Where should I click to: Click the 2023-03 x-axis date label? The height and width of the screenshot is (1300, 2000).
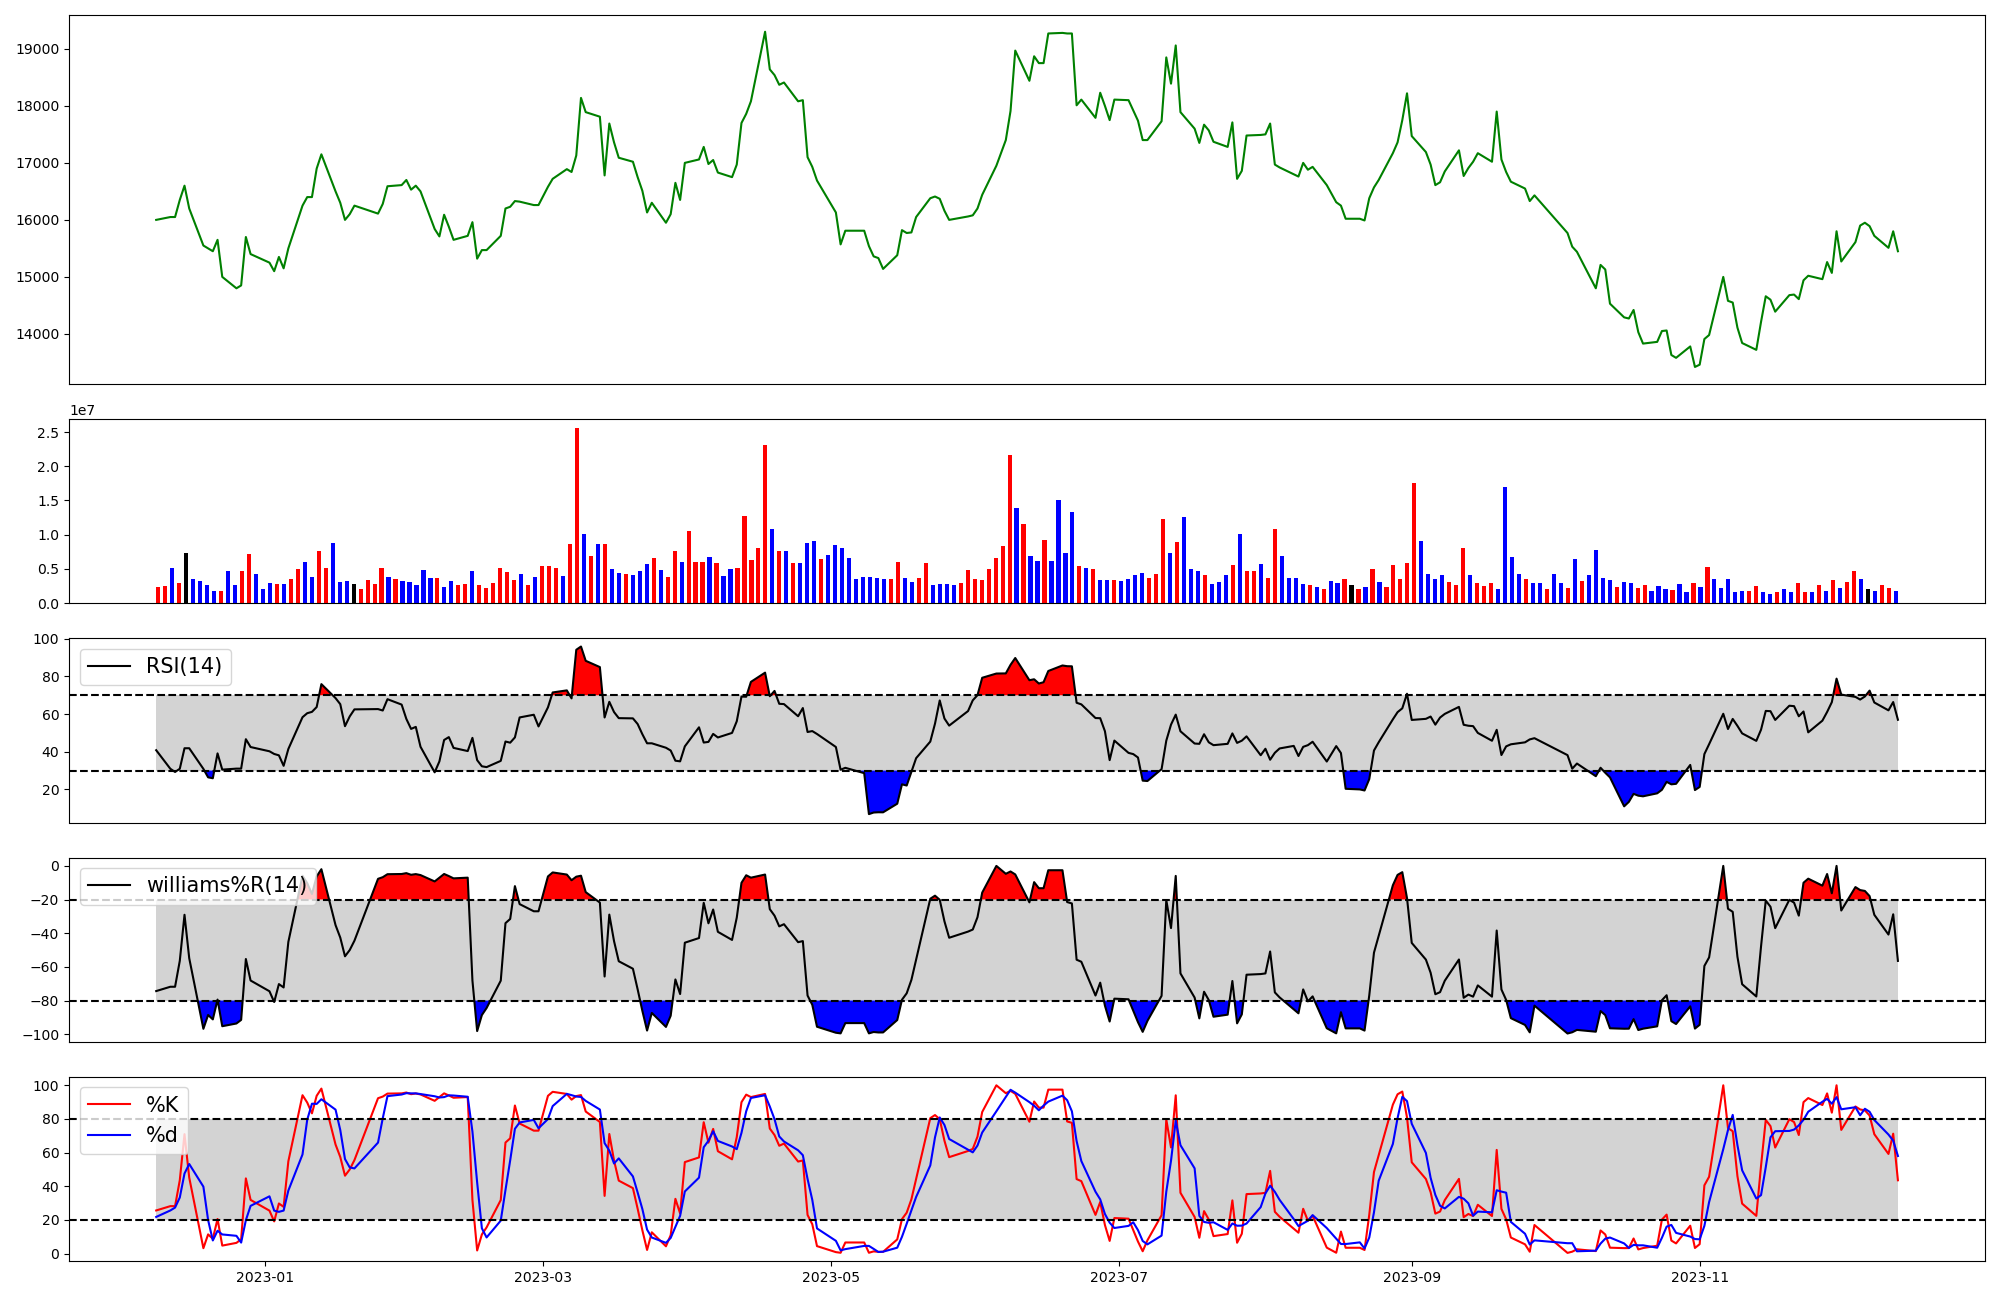click(x=543, y=1277)
